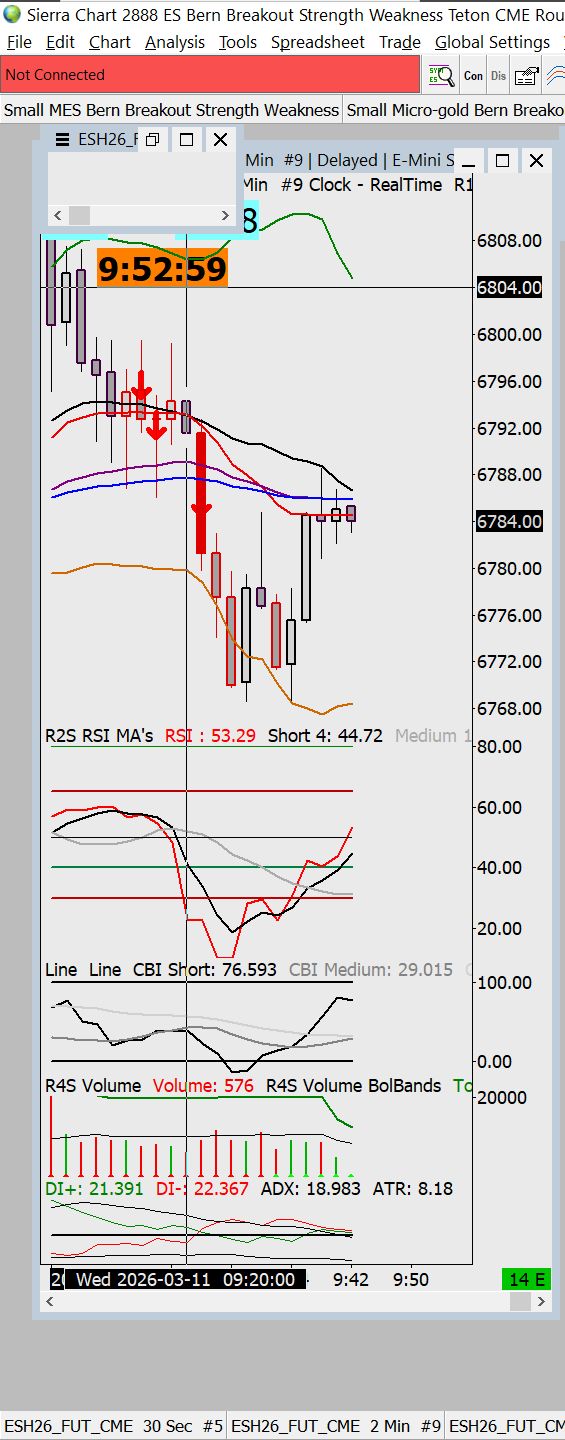Open the Tools menu

238,42
